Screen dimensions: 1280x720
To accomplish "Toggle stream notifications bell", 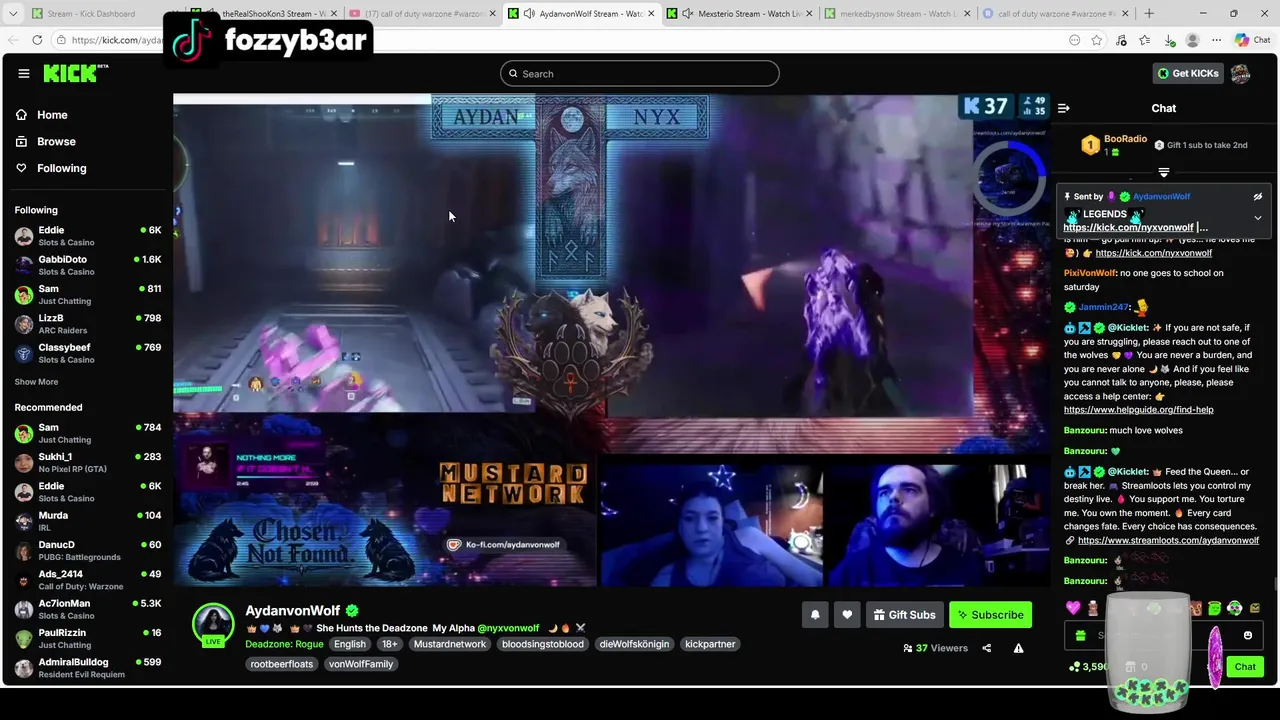I will tap(815, 615).
